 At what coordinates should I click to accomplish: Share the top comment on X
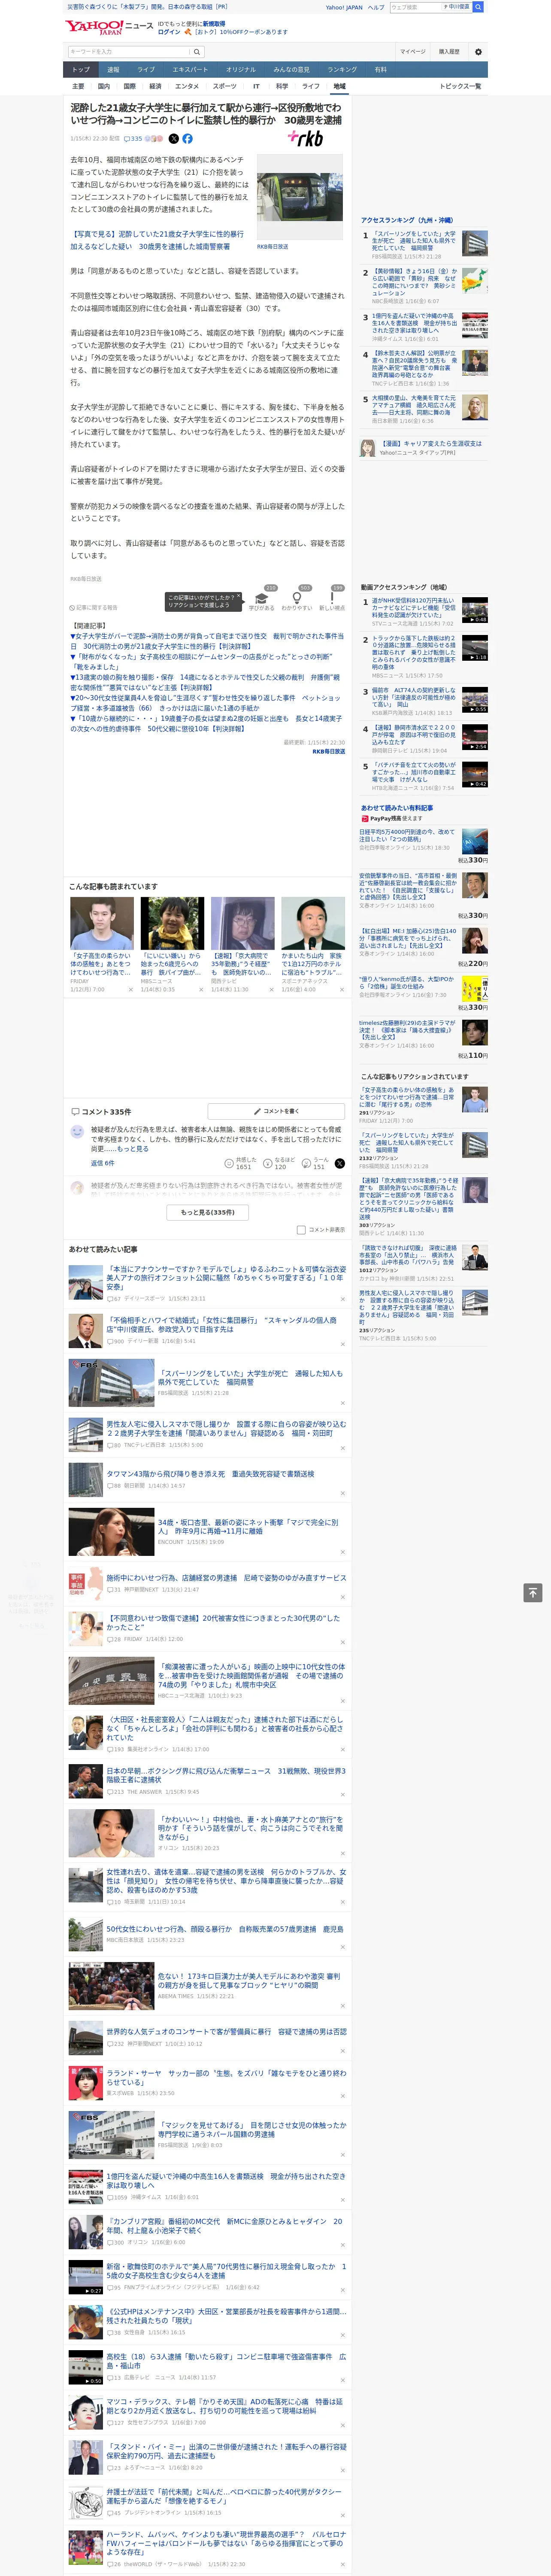pos(340,1163)
